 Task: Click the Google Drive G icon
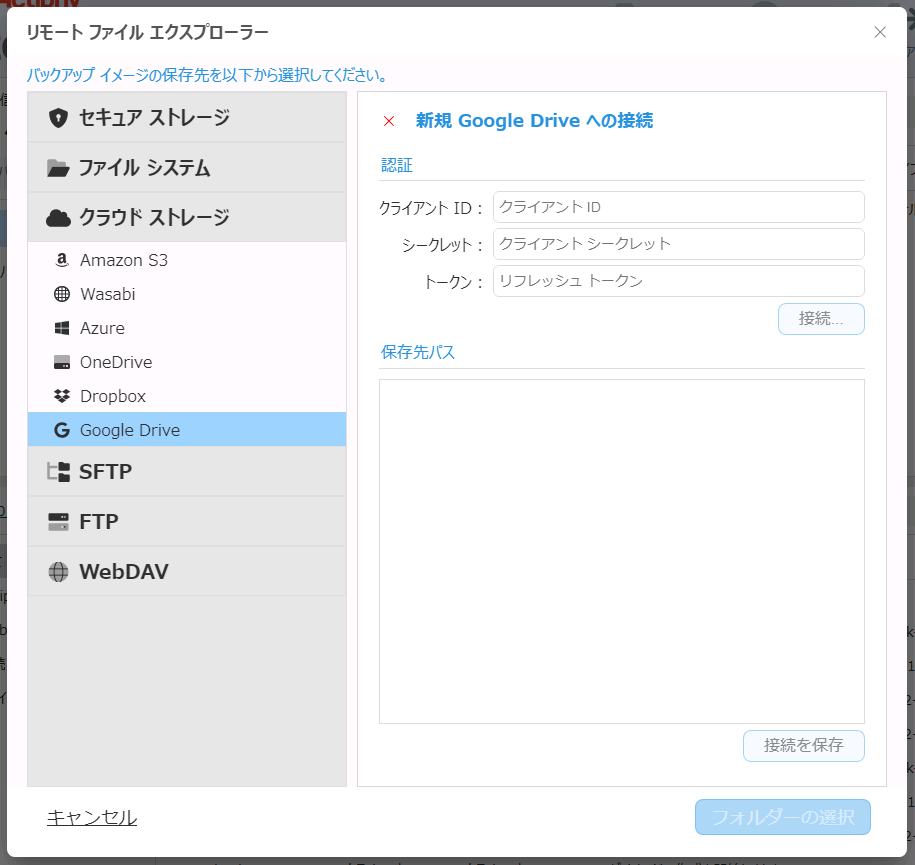click(62, 430)
